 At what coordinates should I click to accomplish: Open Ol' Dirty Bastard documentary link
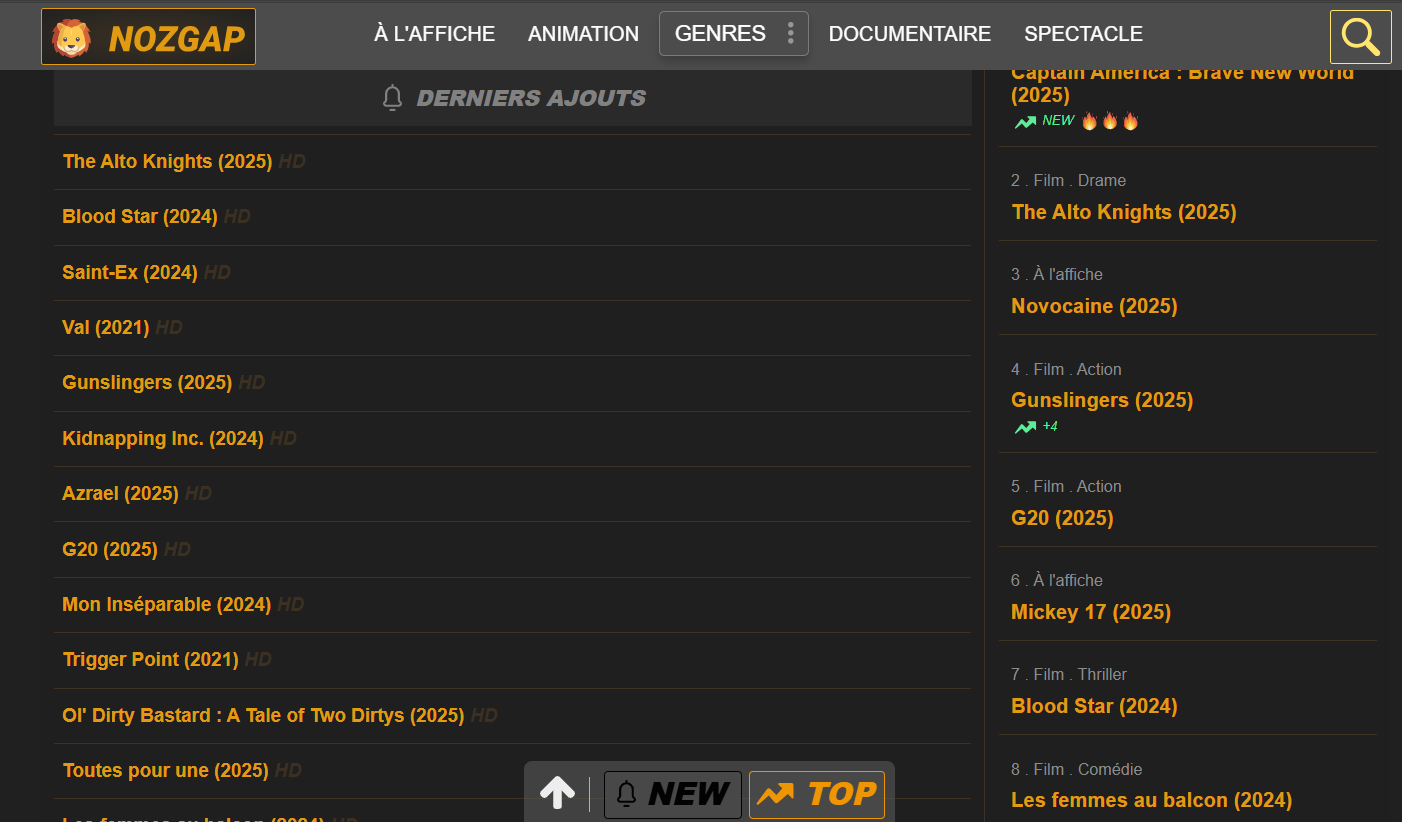[x=263, y=715]
